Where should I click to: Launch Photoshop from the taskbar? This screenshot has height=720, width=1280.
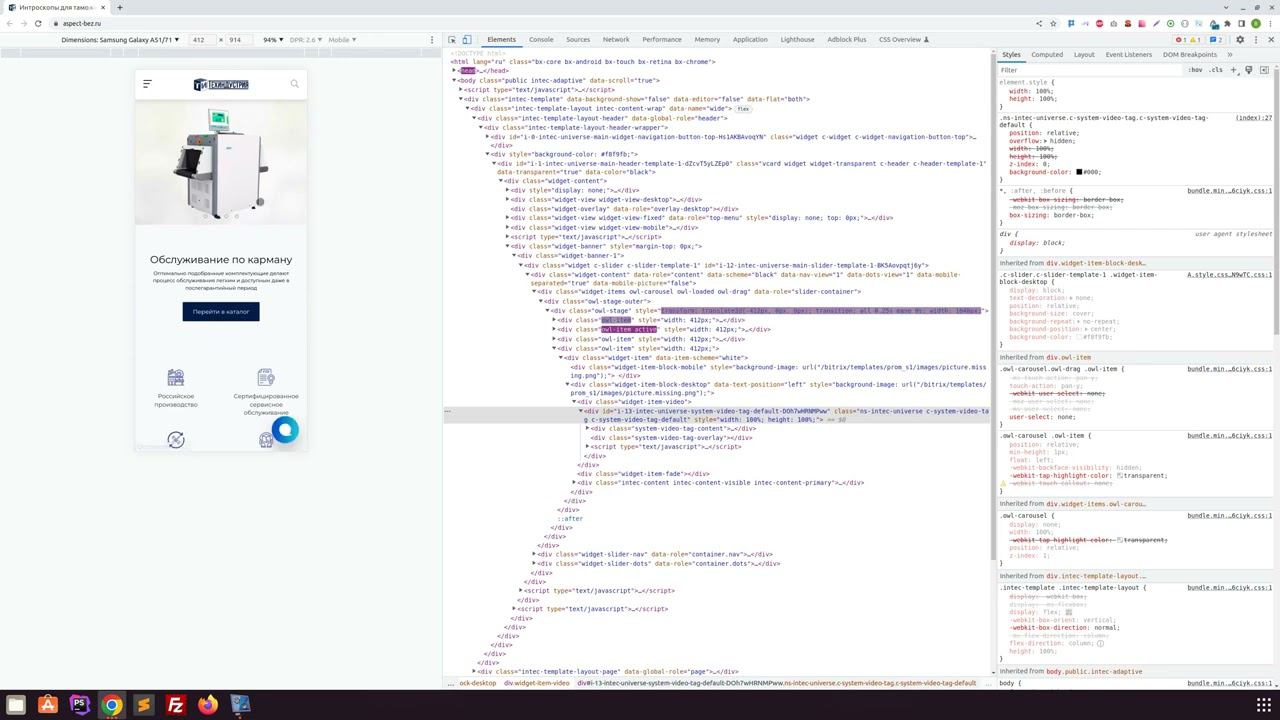tap(79, 705)
